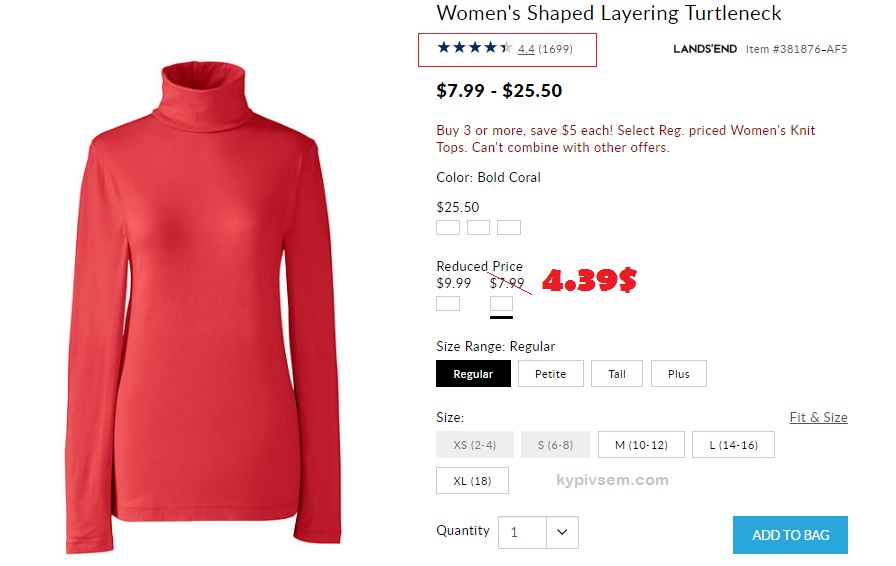Image resolution: width=896 pixels, height=566 pixels.
Task: Select size XL (18)
Action: click(472, 481)
